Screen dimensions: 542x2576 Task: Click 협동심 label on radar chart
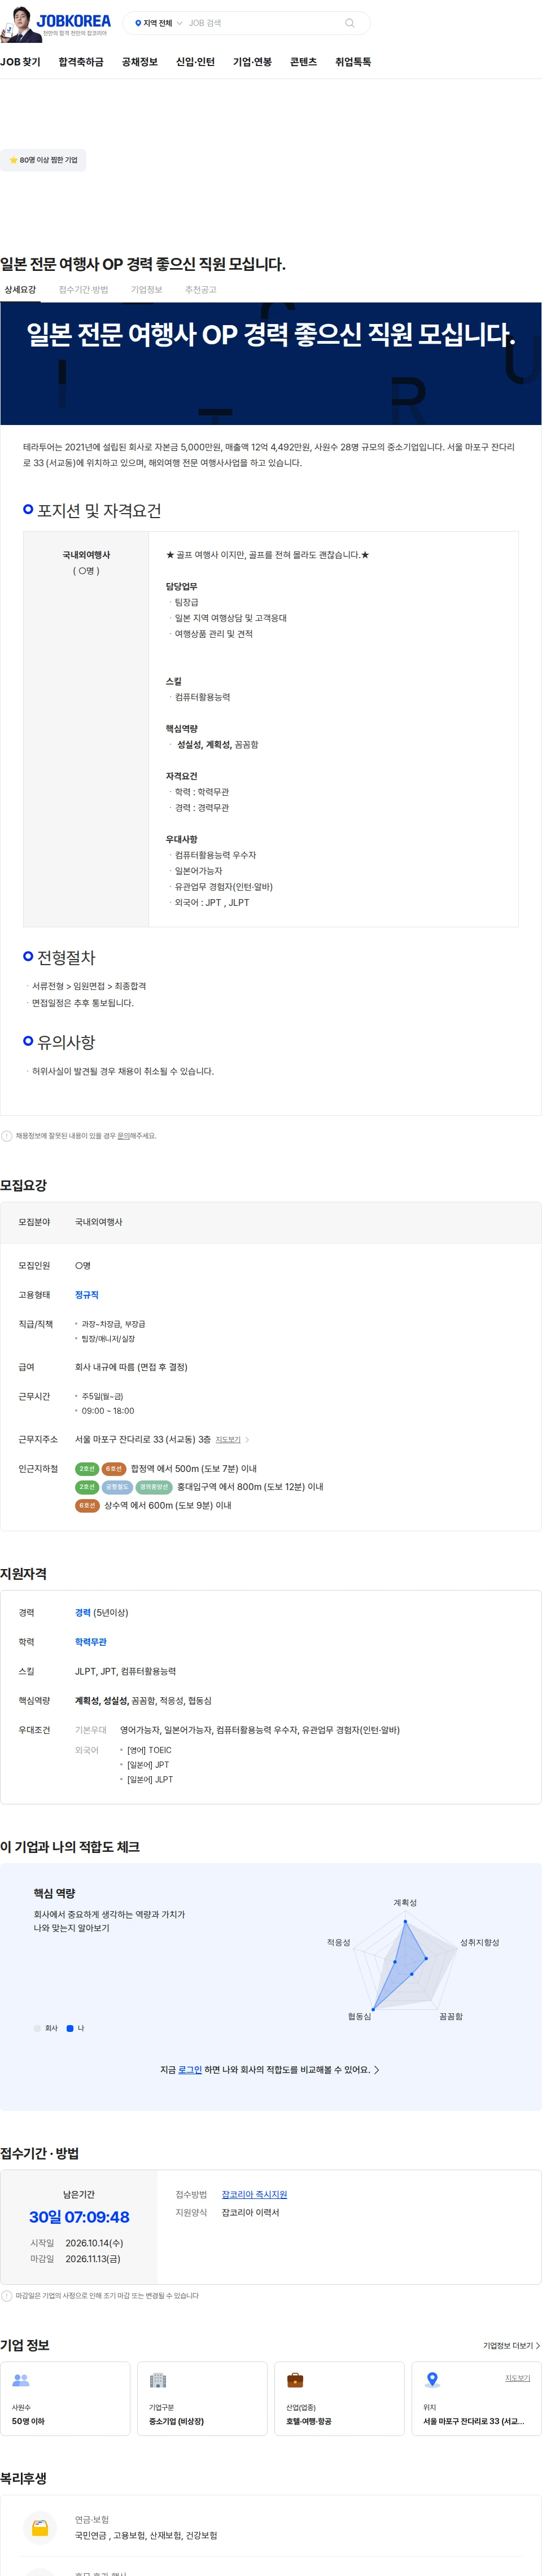coord(359,2017)
